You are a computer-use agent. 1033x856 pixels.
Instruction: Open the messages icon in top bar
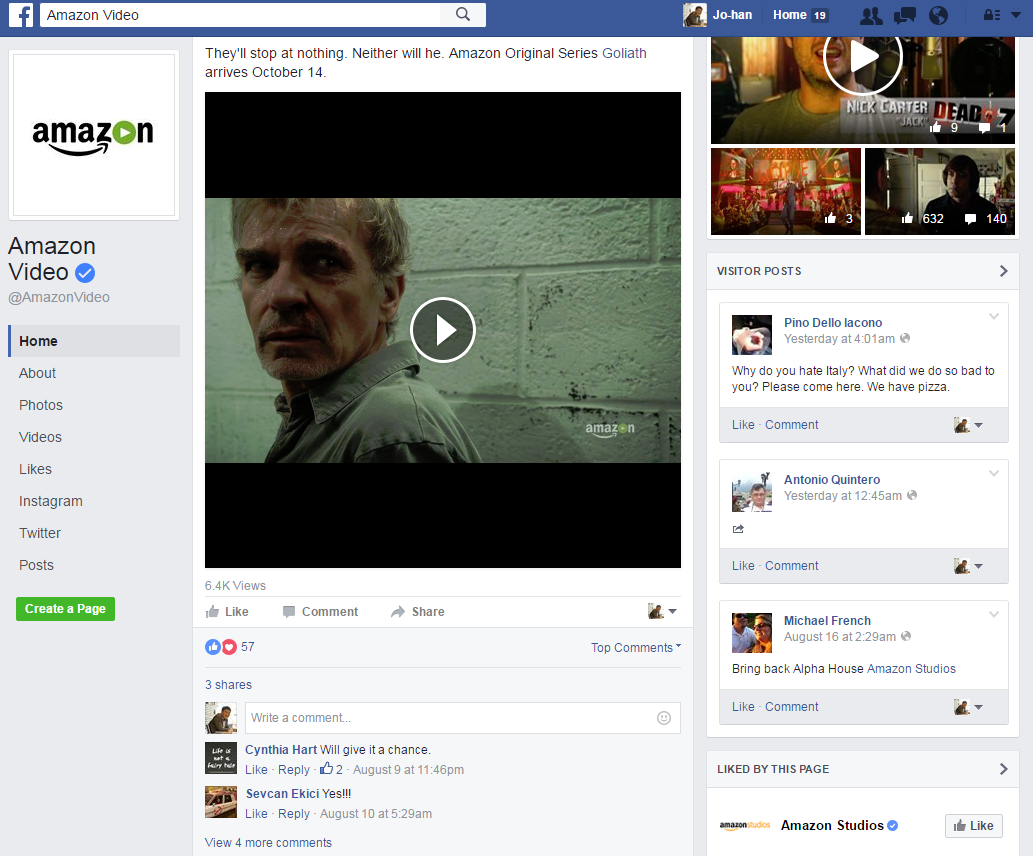click(905, 15)
